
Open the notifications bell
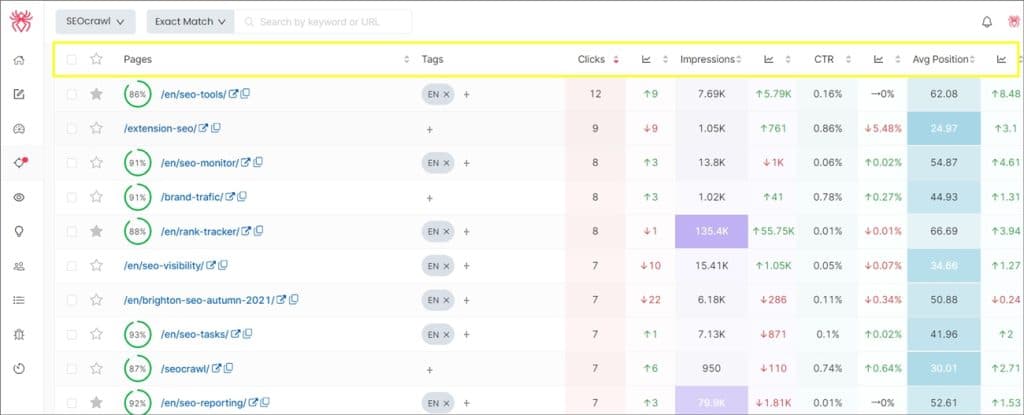pyautogui.click(x=987, y=22)
